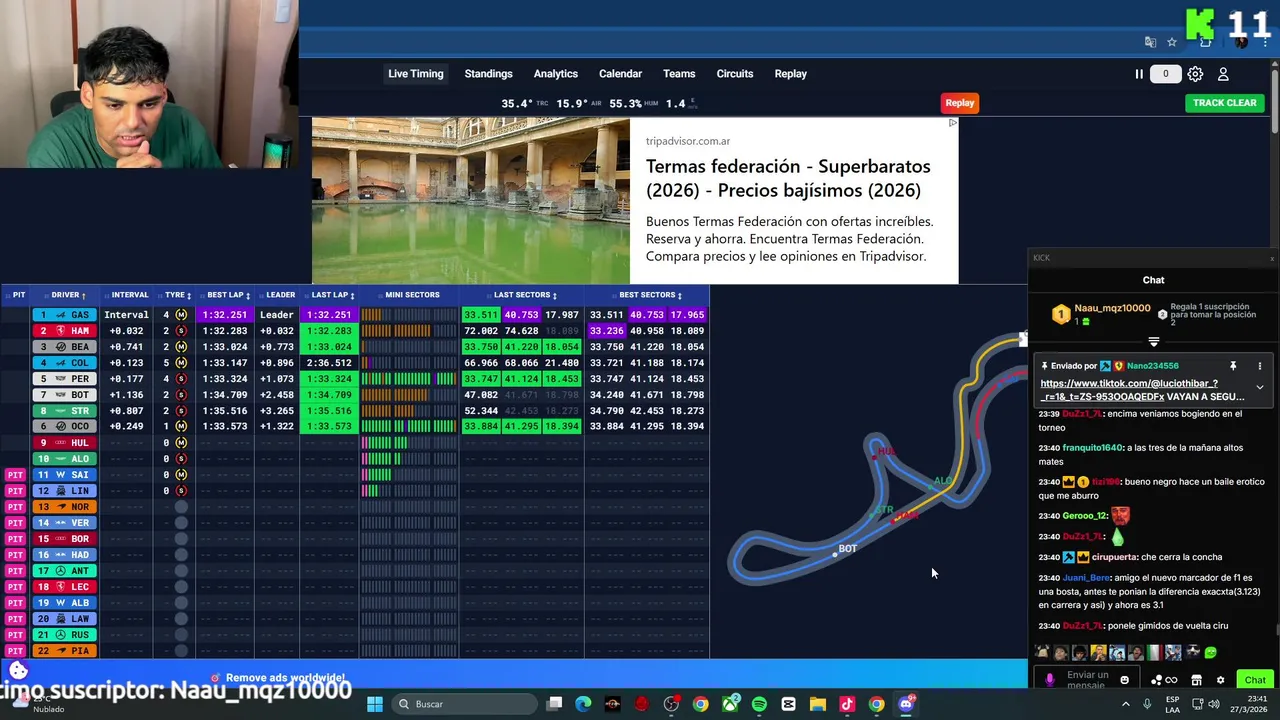1280x720 pixels.
Task: Open the Tripadvisor Termas federación ad headline
Action: pos(788,178)
